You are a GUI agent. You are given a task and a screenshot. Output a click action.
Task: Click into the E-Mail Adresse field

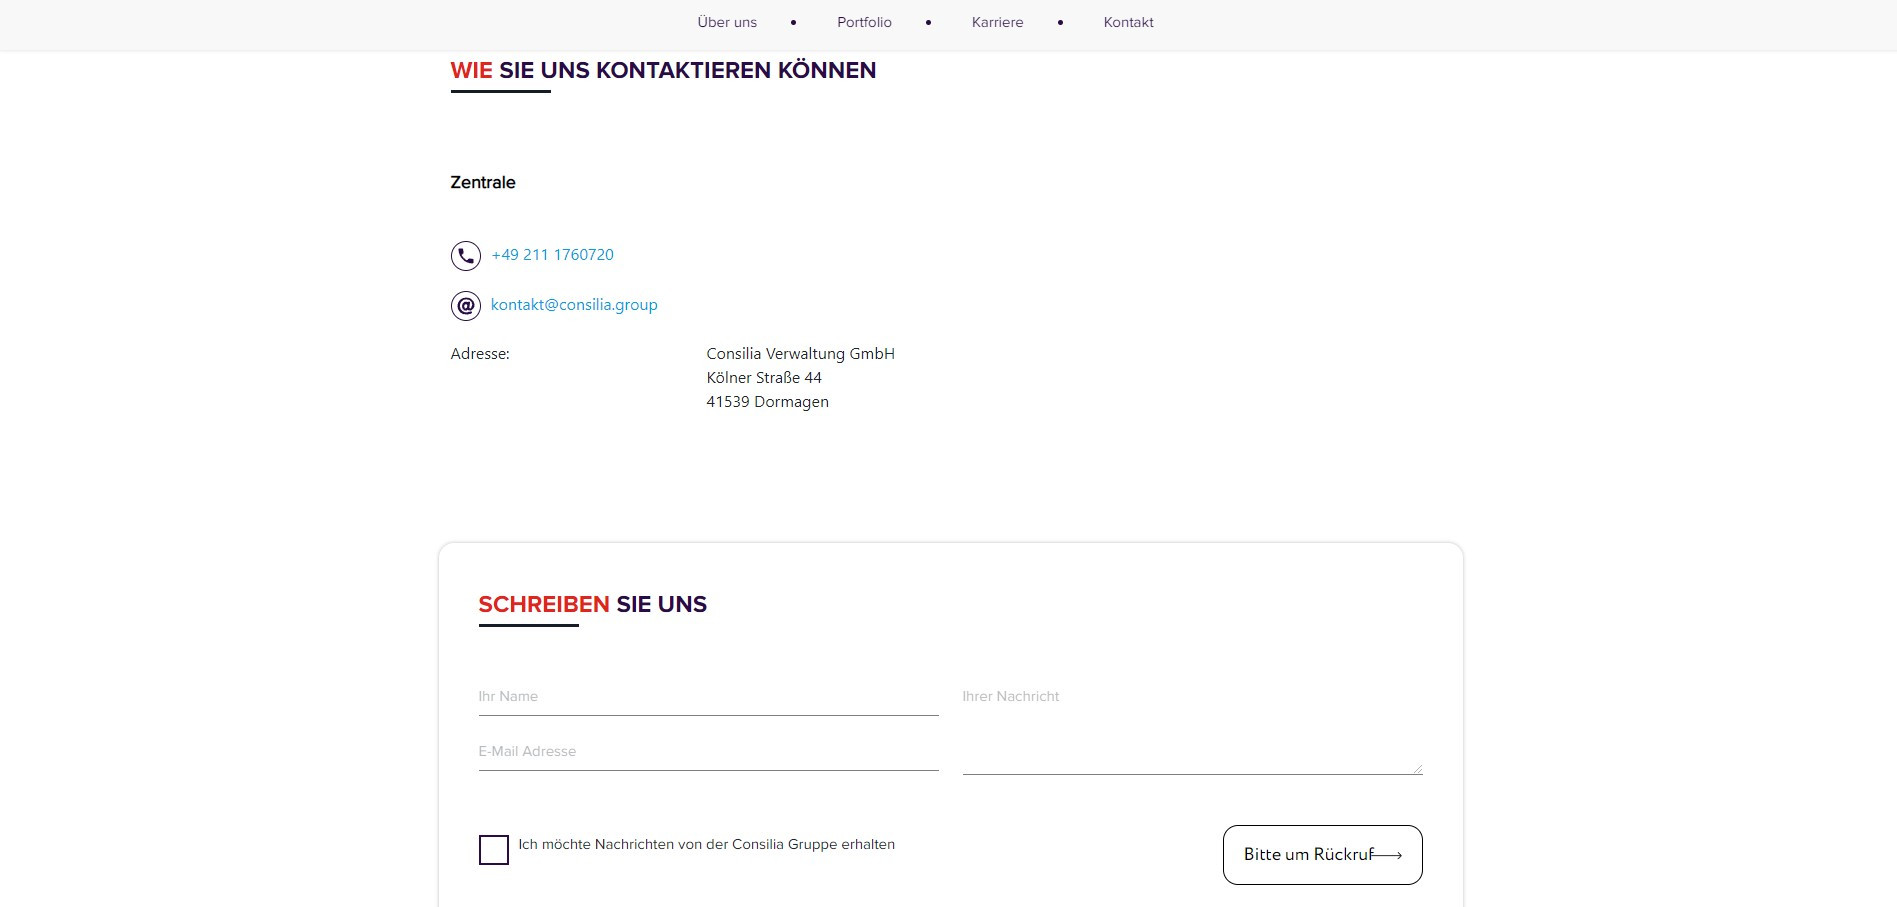pyautogui.click(x=708, y=752)
